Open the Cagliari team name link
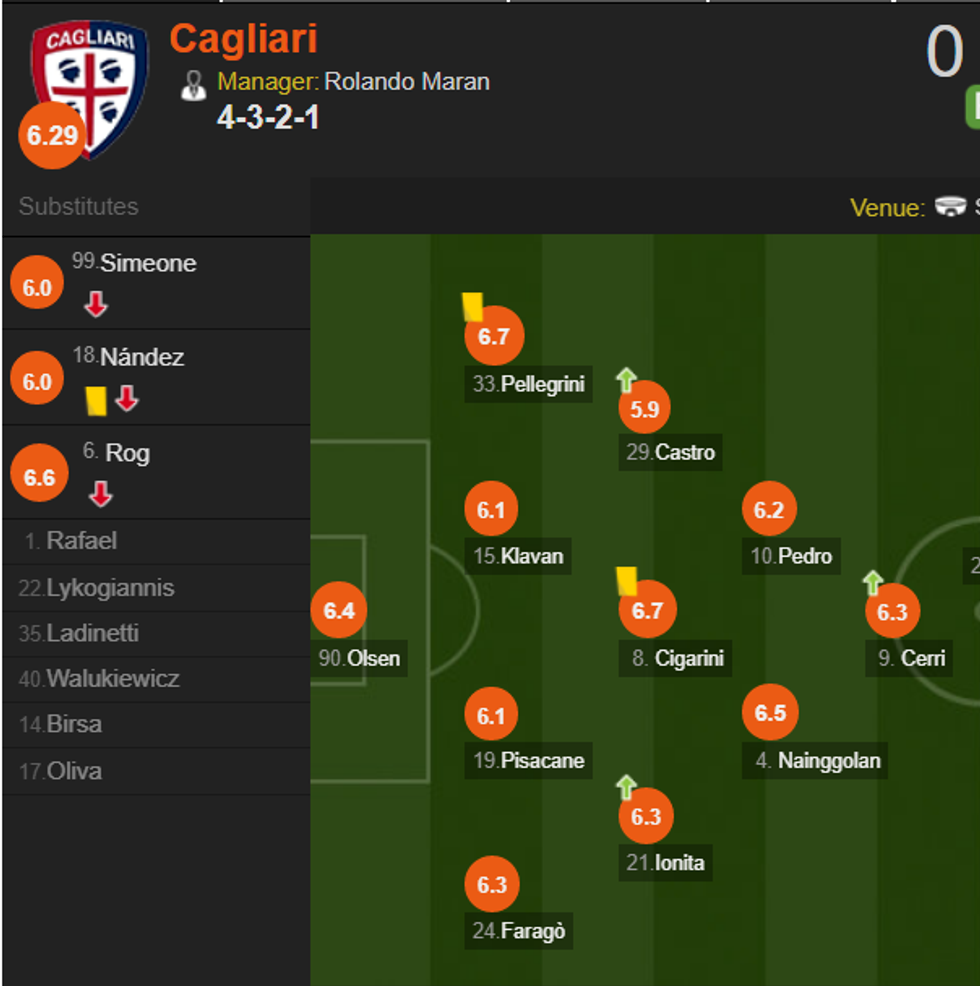980x986 pixels. click(243, 39)
